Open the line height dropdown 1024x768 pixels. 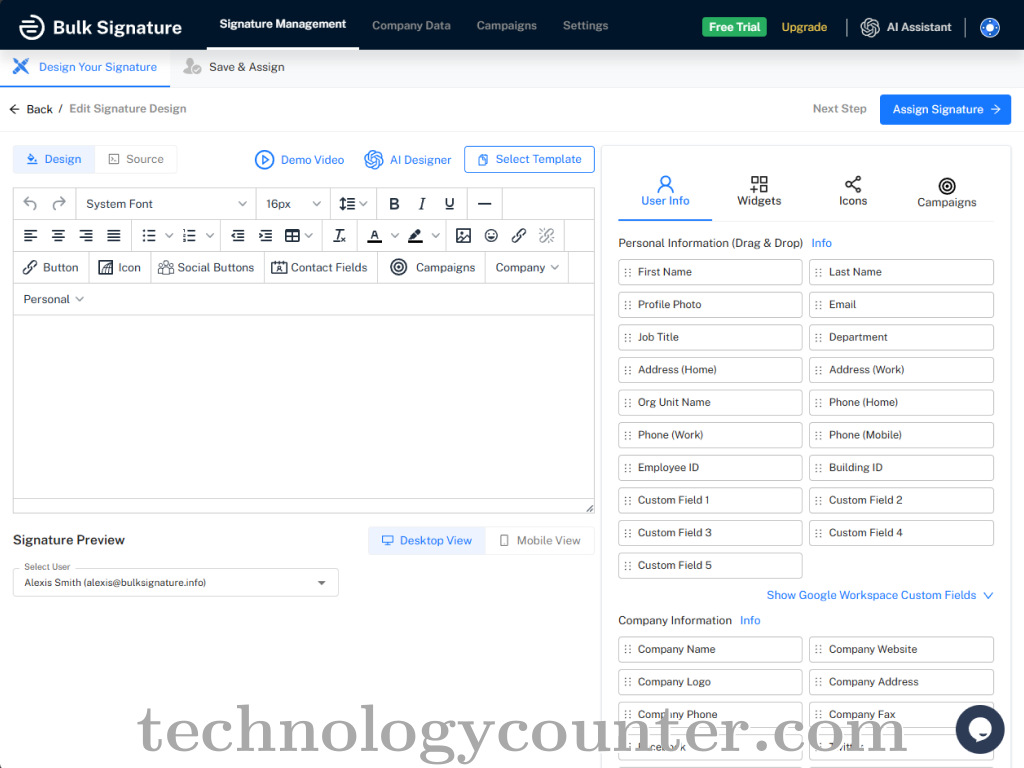pyautogui.click(x=353, y=204)
